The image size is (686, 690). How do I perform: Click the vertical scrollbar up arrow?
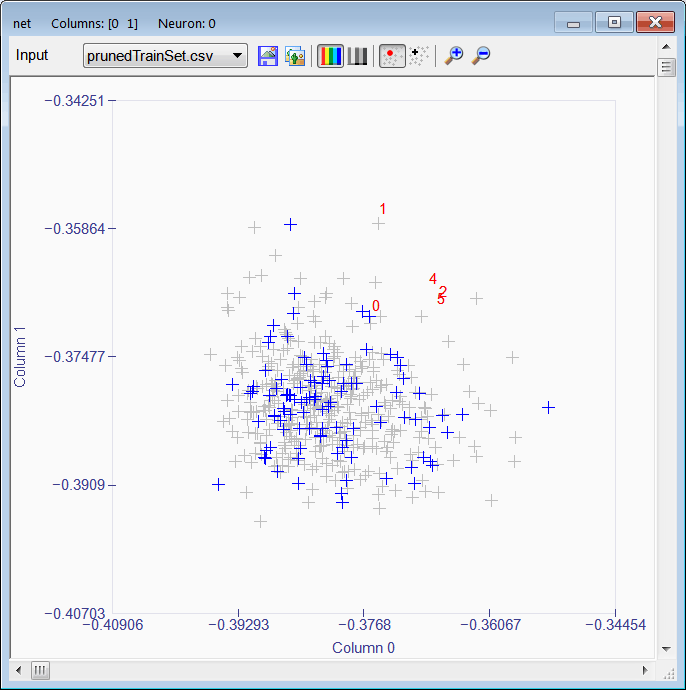click(x=666, y=47)
